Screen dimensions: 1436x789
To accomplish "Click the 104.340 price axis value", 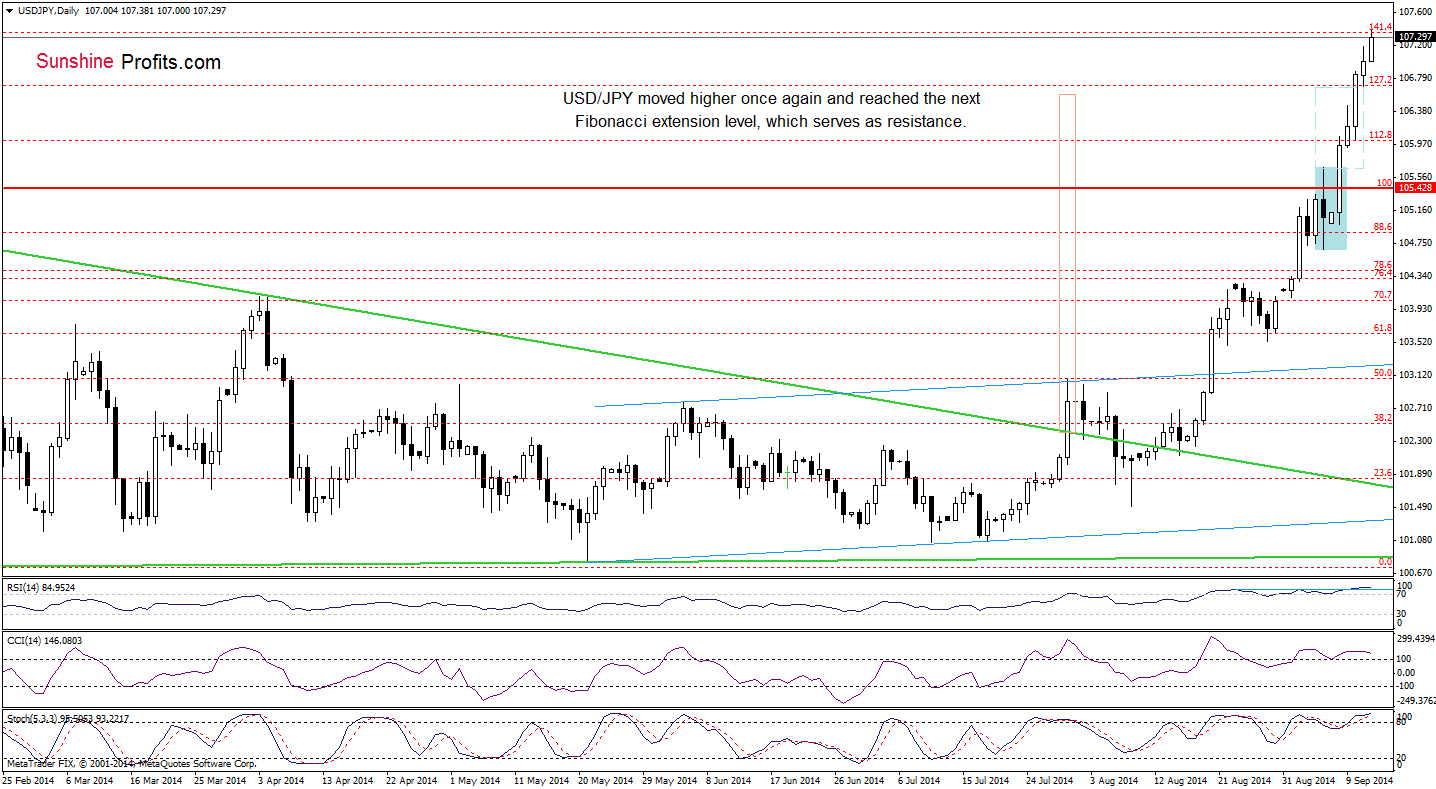I will tap(1416, 275).
